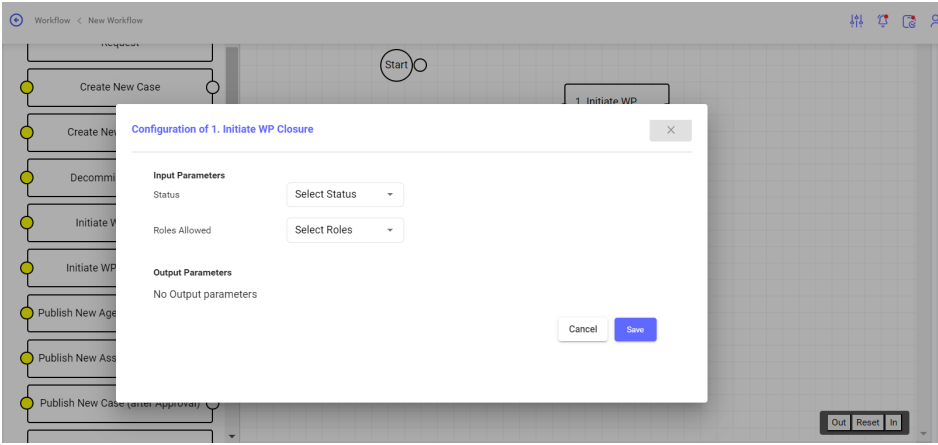Click the Output Parameters heading
The width and height of the screenshot is (938, 445).
pos(193,273)
